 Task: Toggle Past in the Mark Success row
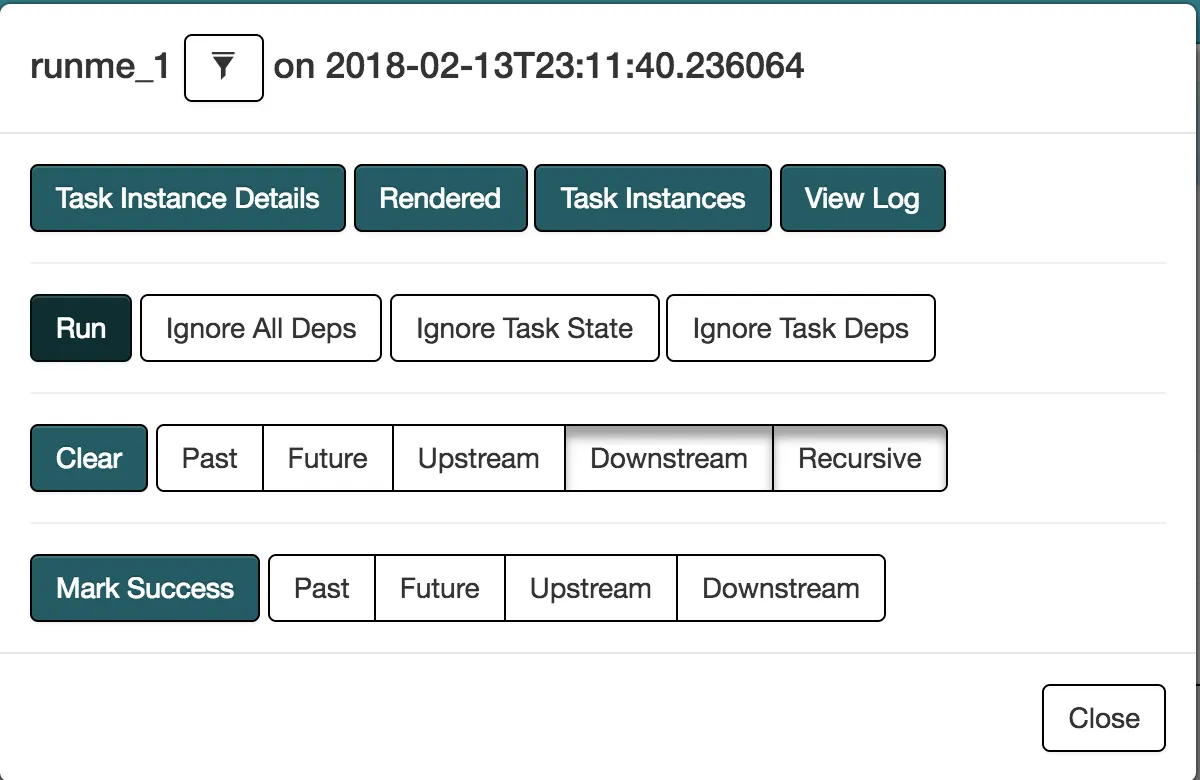322,588
